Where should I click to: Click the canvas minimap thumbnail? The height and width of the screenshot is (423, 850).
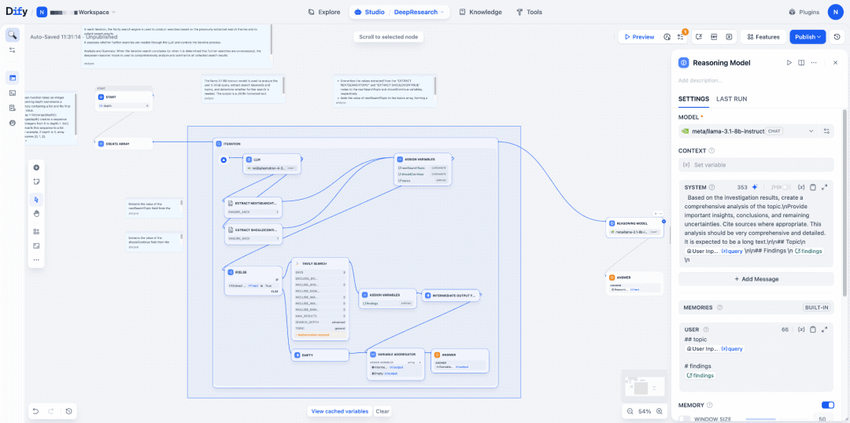[x=644, y=386]
